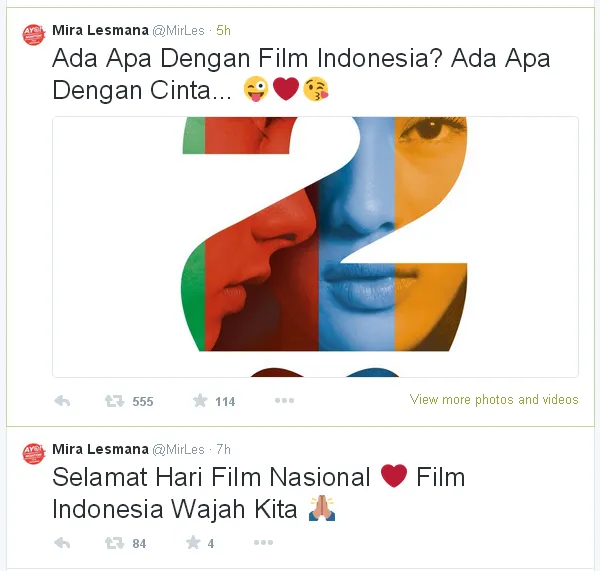The width and height of the screenshot is (600, 571).
Task: Open the 7h timestamp permalink
Action: 223,449
